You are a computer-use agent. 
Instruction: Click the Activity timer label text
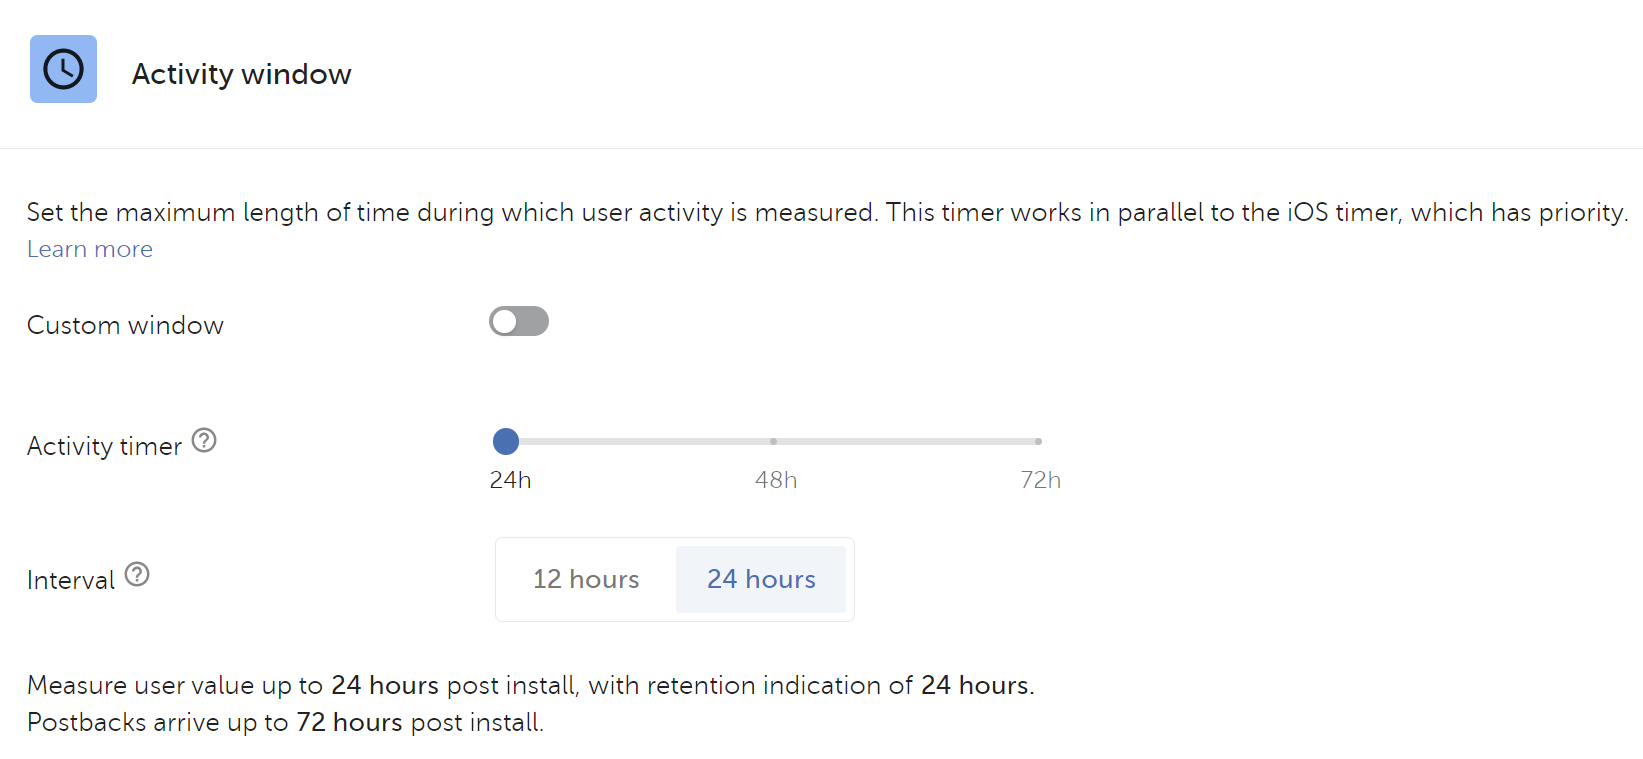pyautogui.click(x=104, y=446)
